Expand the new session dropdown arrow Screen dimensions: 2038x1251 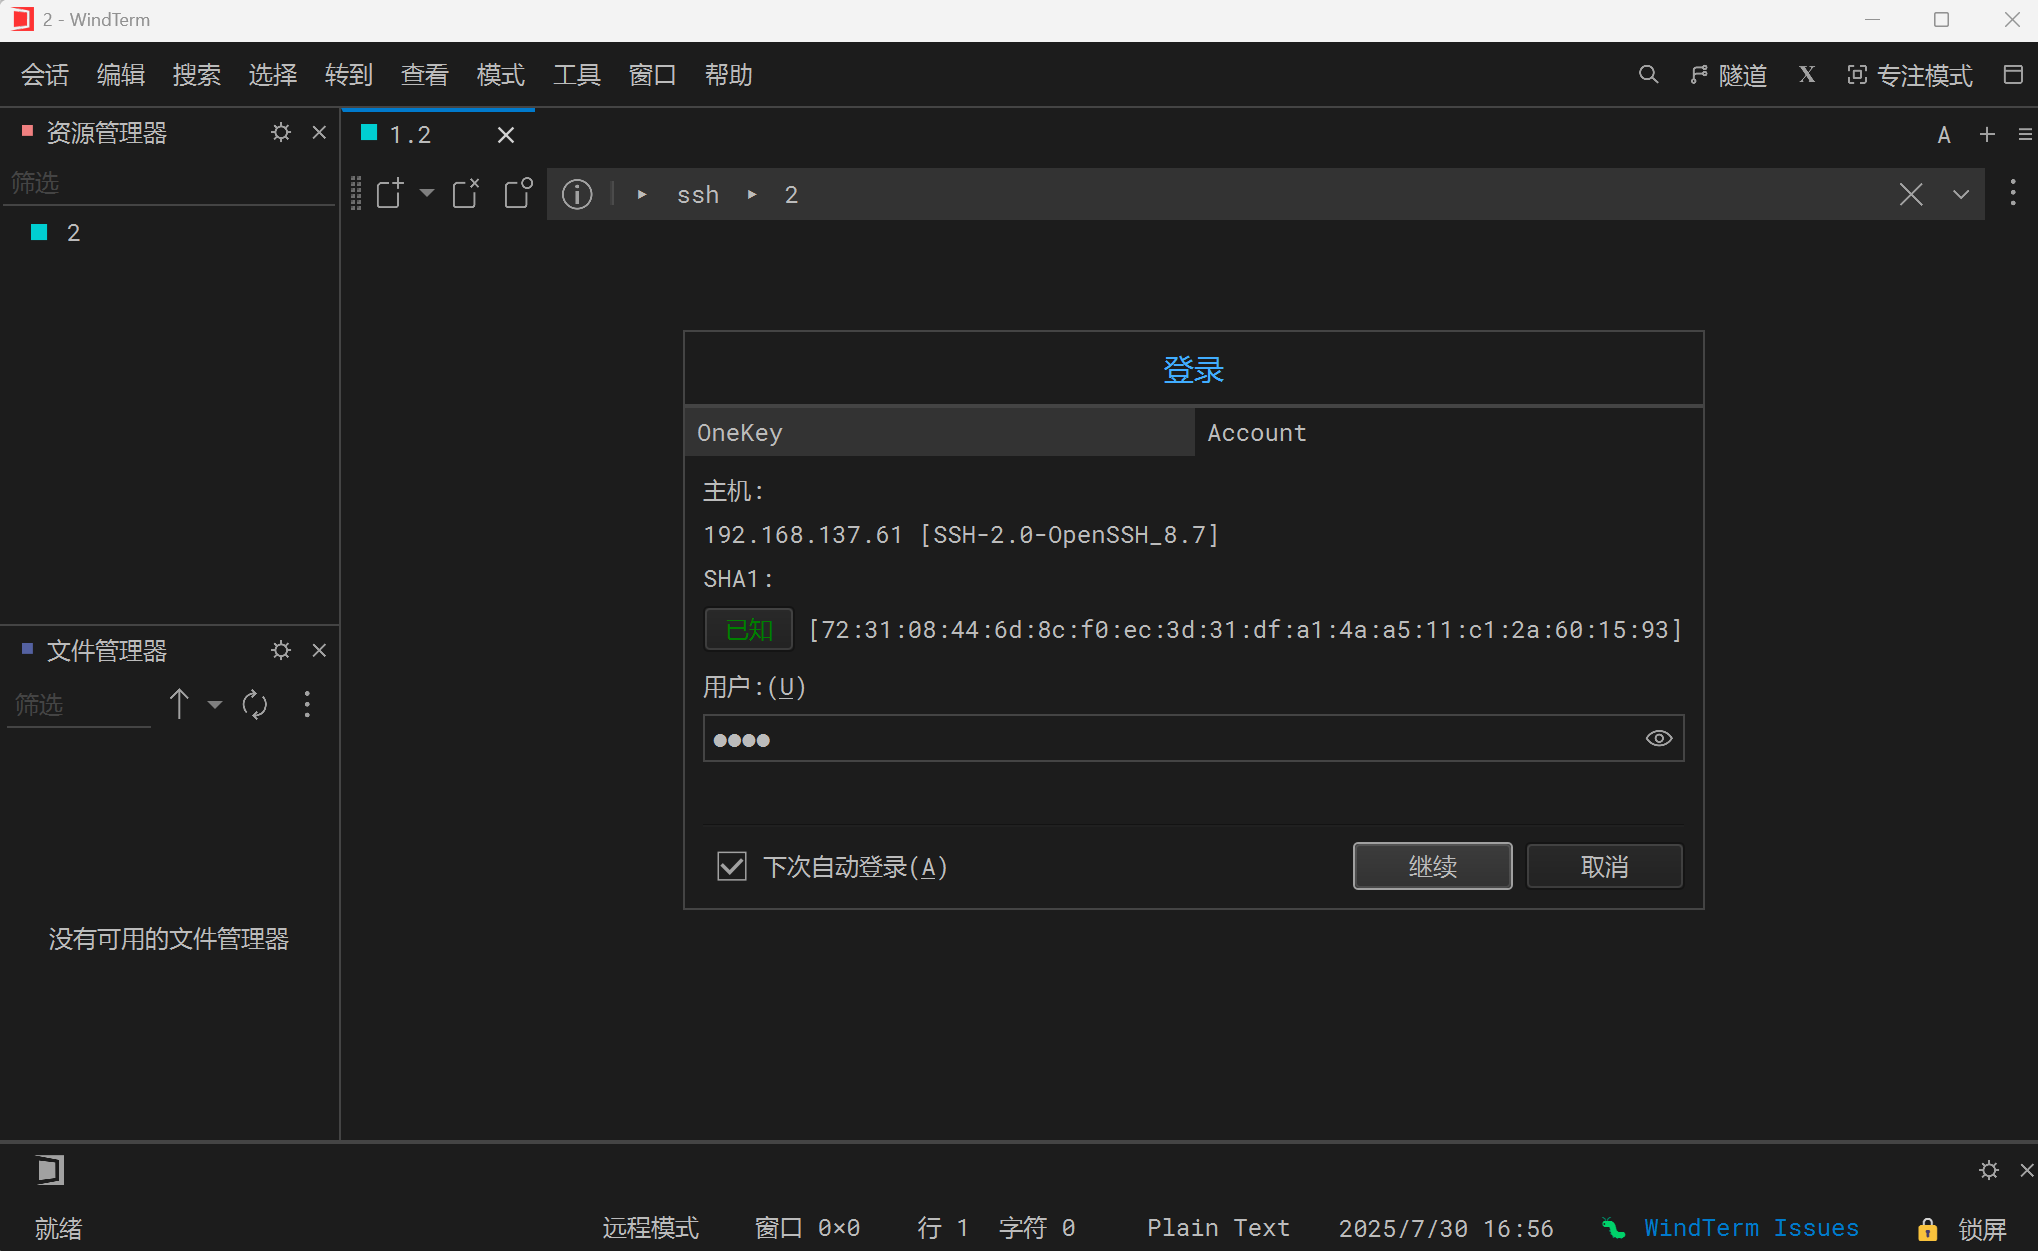click(x=427, y=193)
